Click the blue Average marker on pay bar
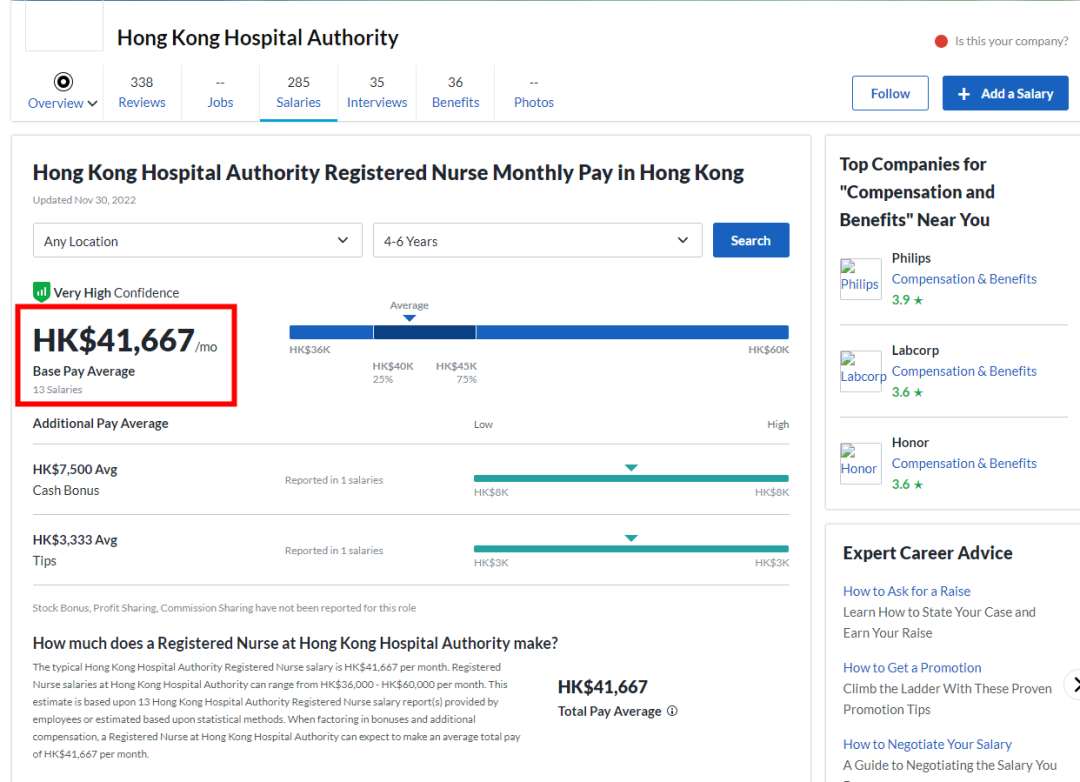 point(409,318)
